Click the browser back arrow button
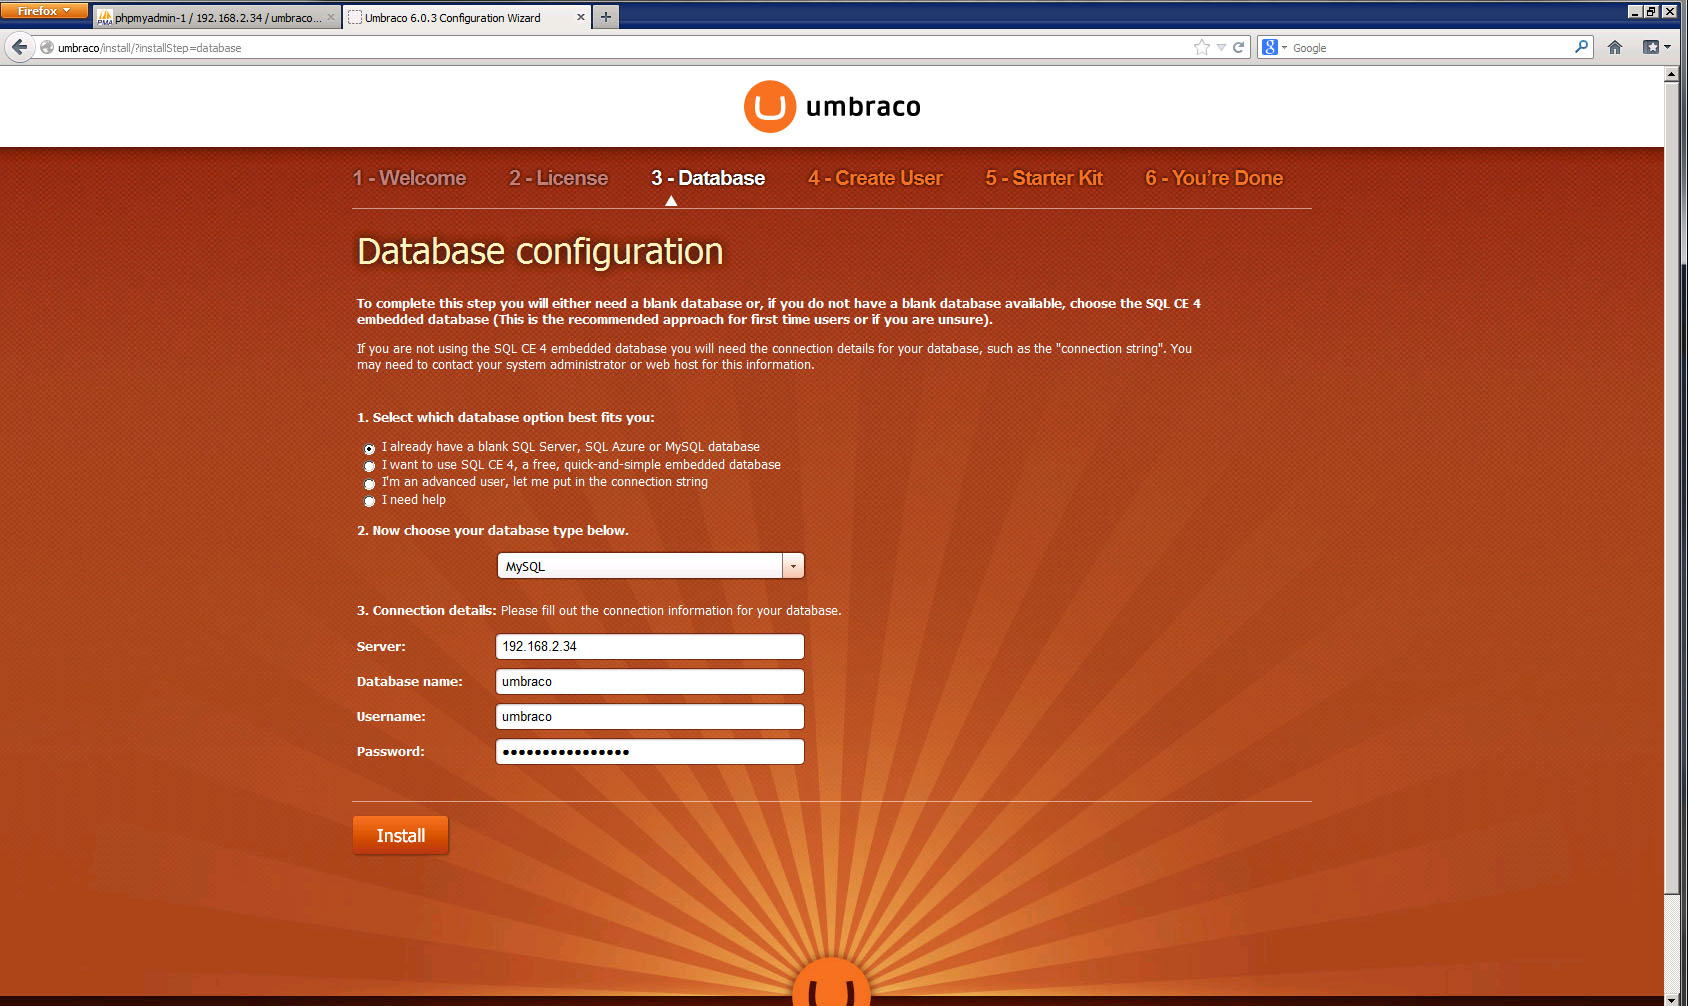The image size is (1688, 1006). click(x=19, y=47)
